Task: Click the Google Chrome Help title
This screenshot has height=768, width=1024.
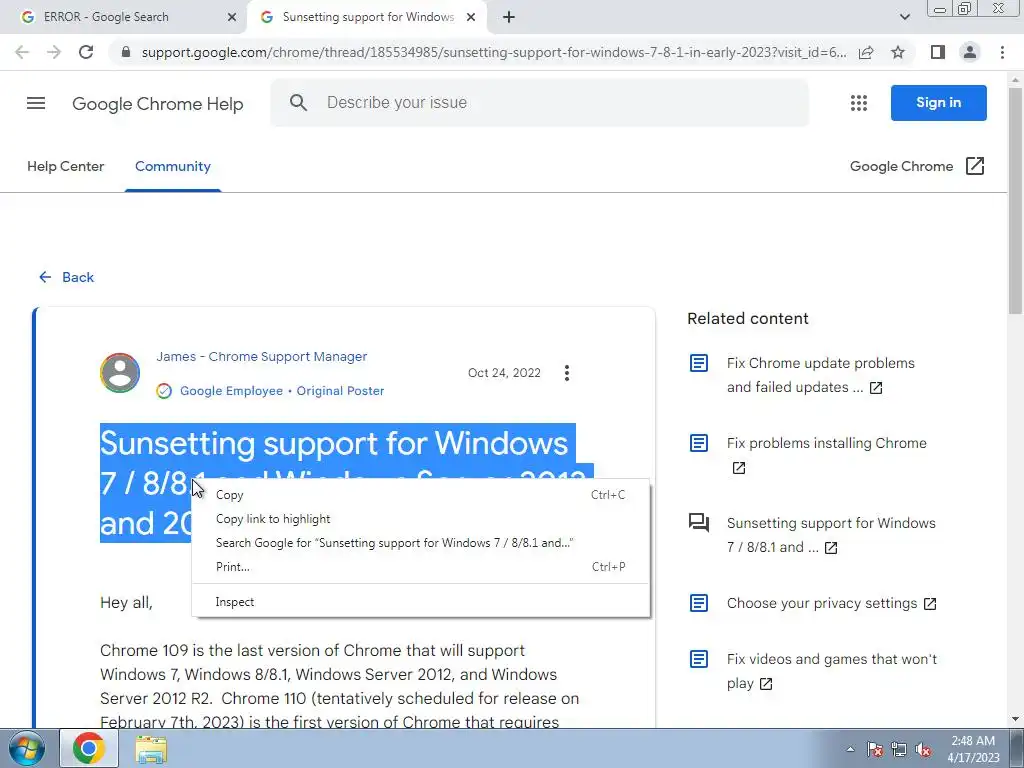Action: (x=157, y=104)
